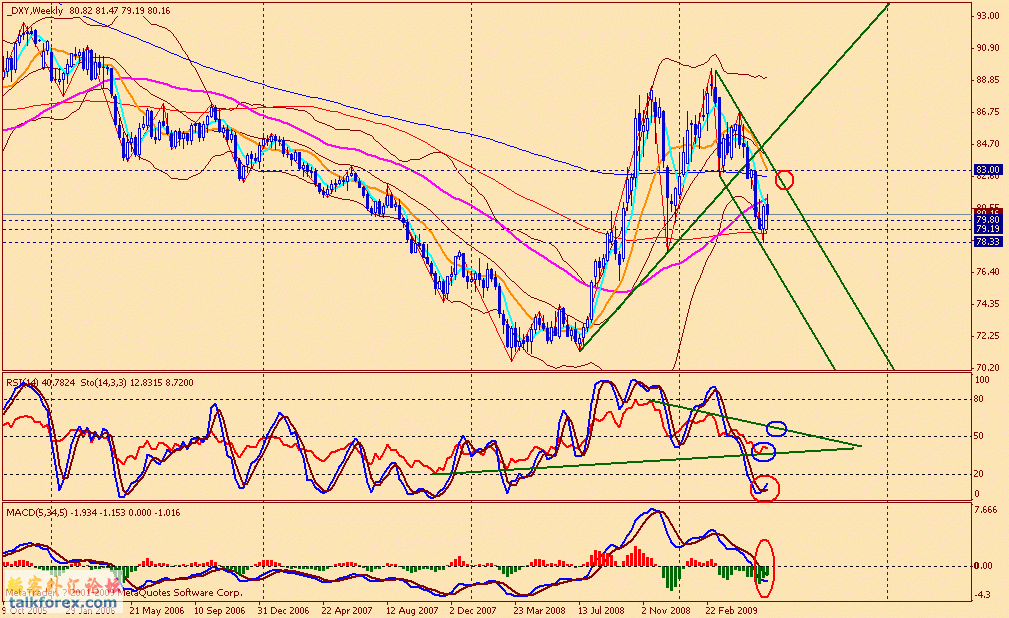
Task: Click the 23 Mar 2008 date label
Action: tap(539, 610)
